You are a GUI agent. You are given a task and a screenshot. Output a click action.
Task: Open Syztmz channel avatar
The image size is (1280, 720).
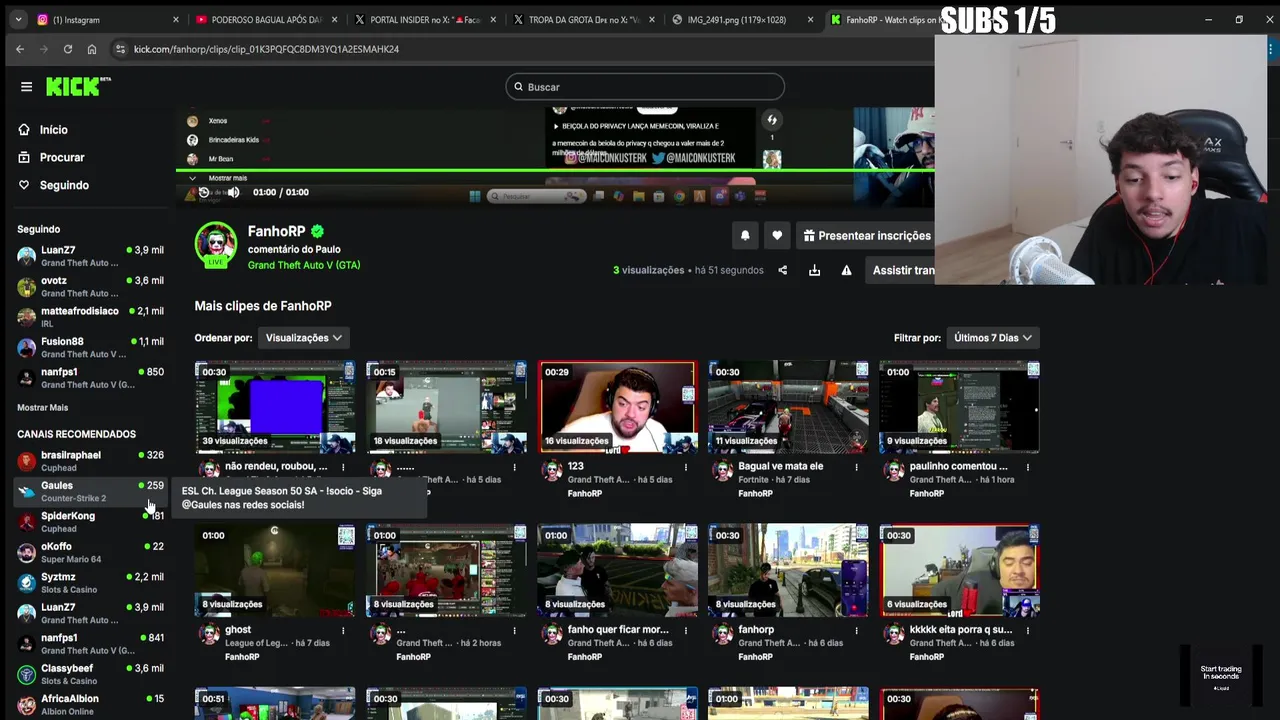pyautogui.click(x=26, y=583)
